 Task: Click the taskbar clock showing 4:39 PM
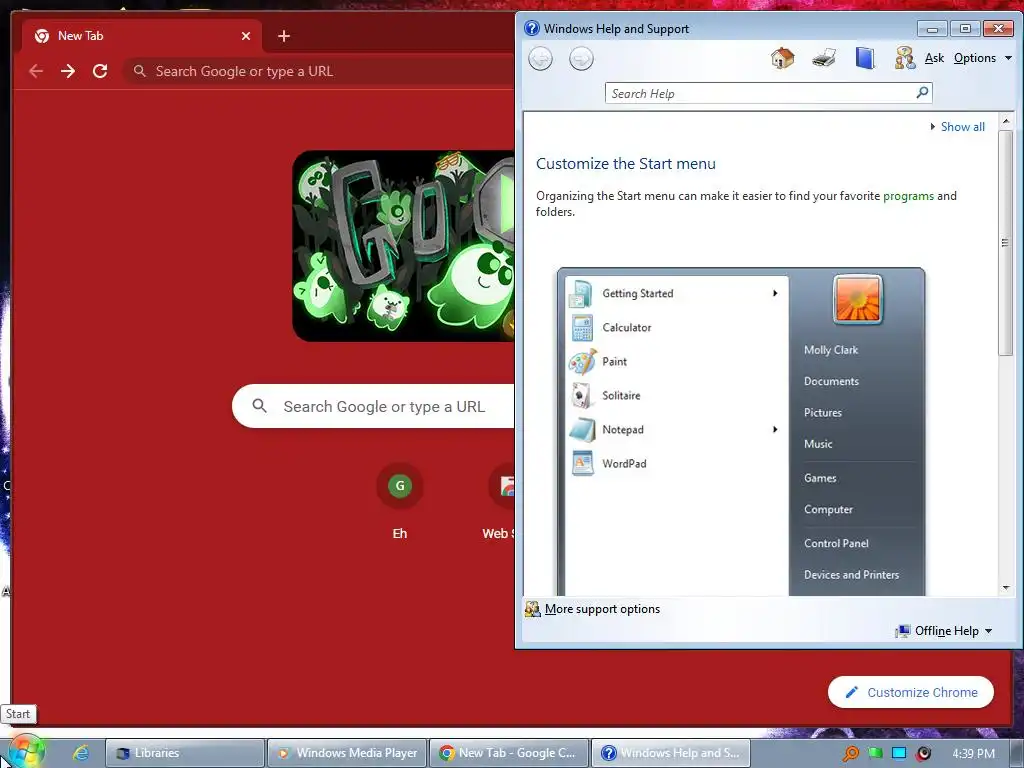(973, 753)
